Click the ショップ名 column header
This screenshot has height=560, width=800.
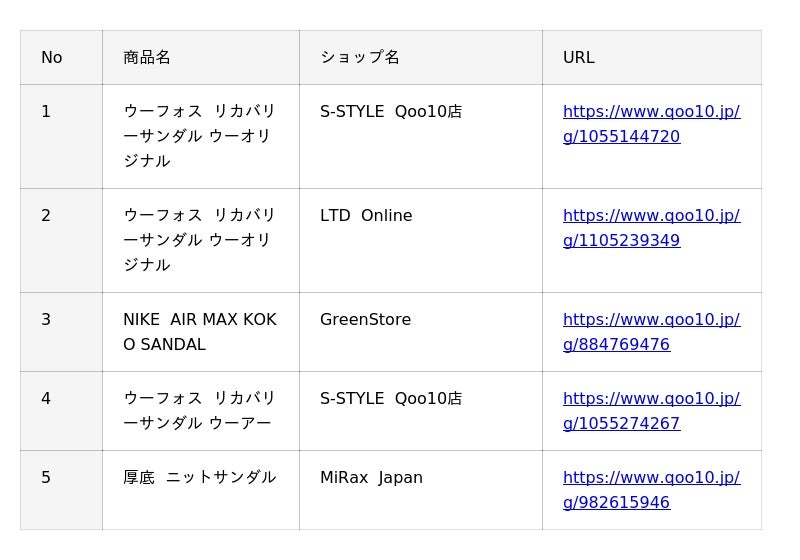click(421, 58)
